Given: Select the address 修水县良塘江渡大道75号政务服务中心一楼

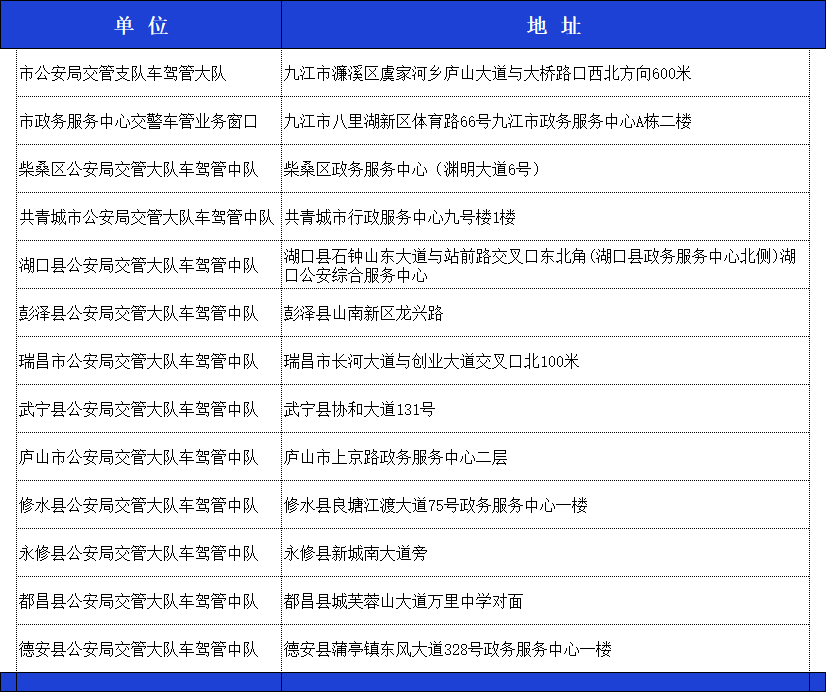Looking at the screenshot, I should (x=545, y=505).
